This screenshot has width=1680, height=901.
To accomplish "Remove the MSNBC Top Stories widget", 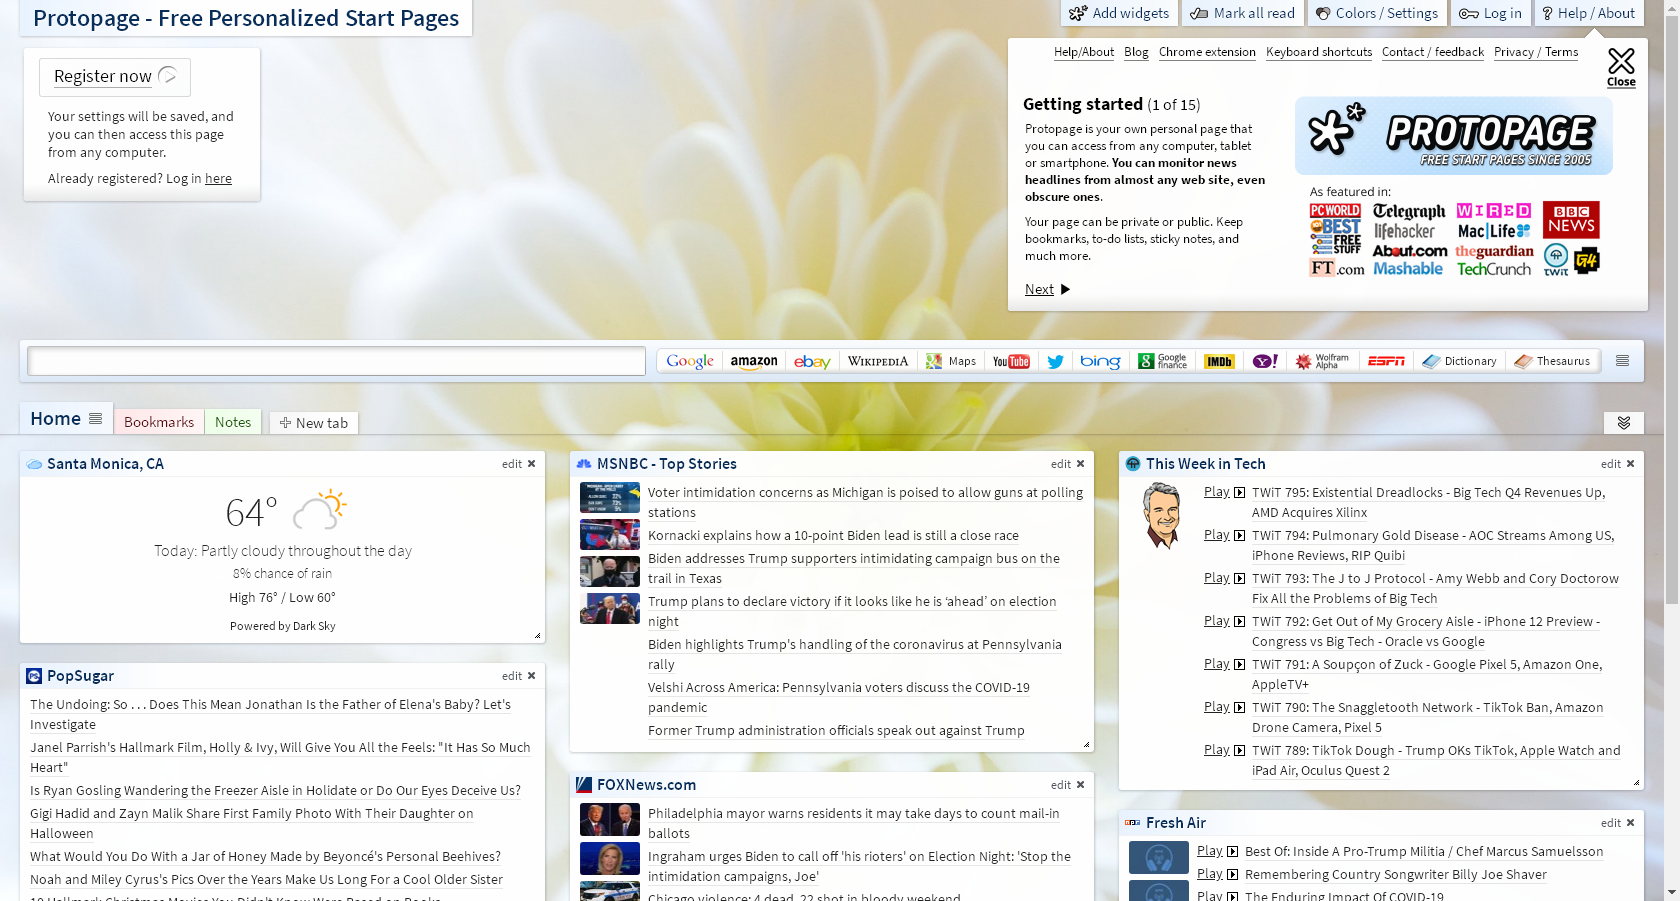I will pos(1080,464).
